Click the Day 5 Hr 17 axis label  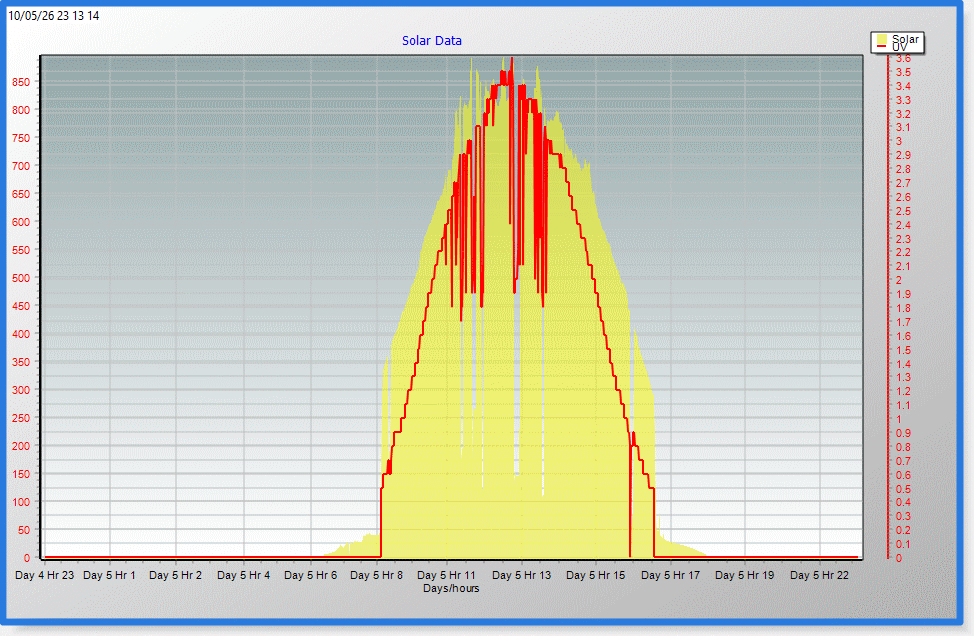point(670,575)
